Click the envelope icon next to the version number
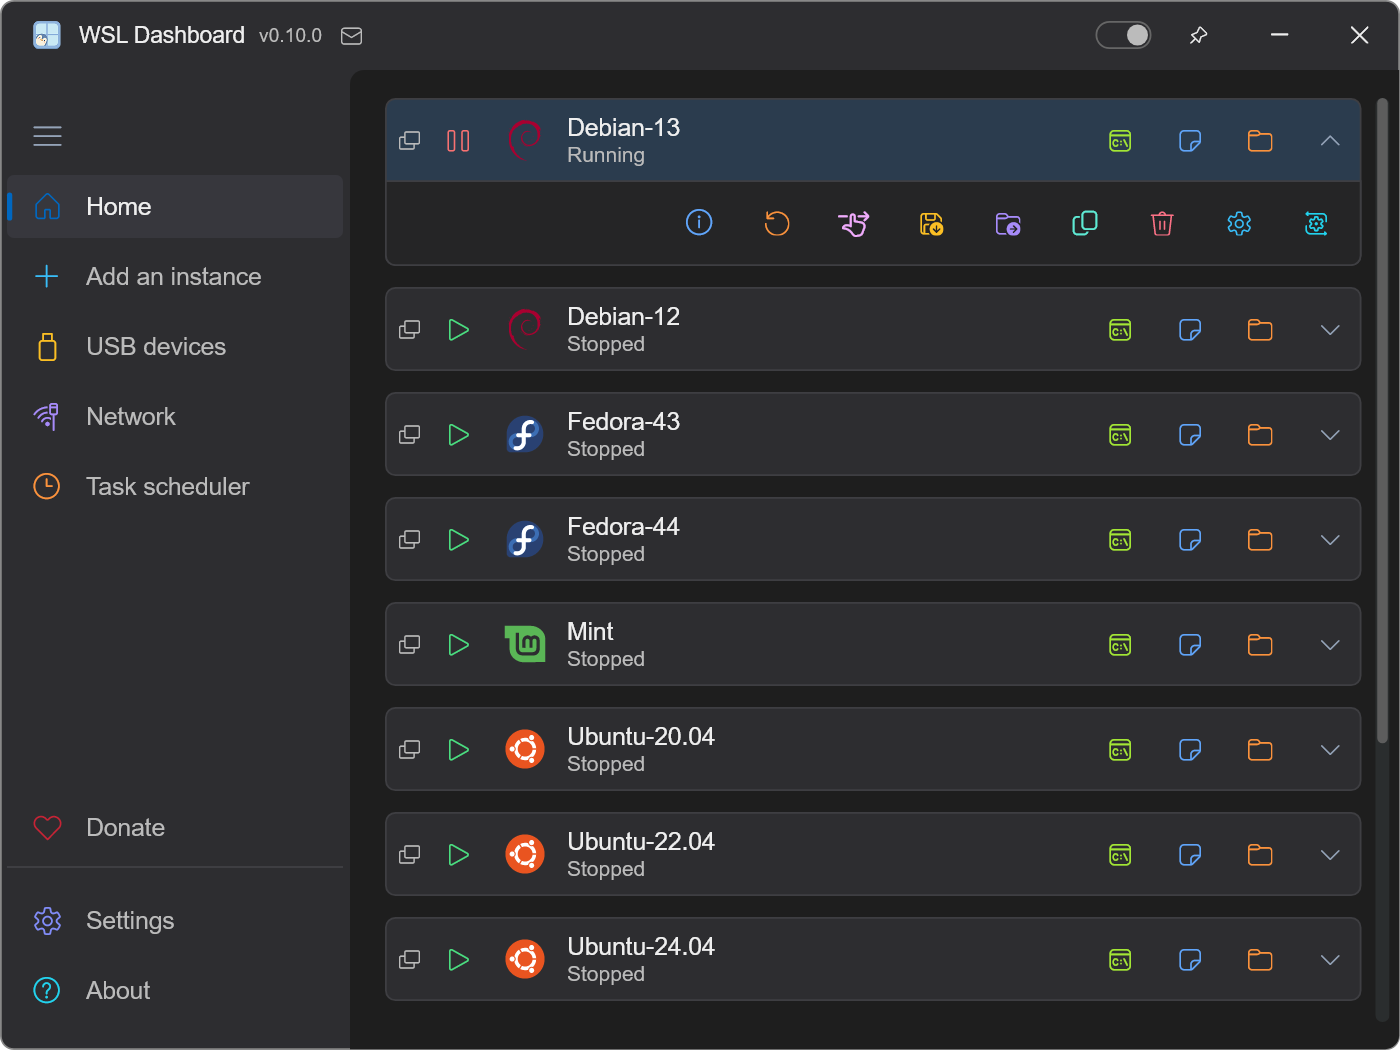 351,36
